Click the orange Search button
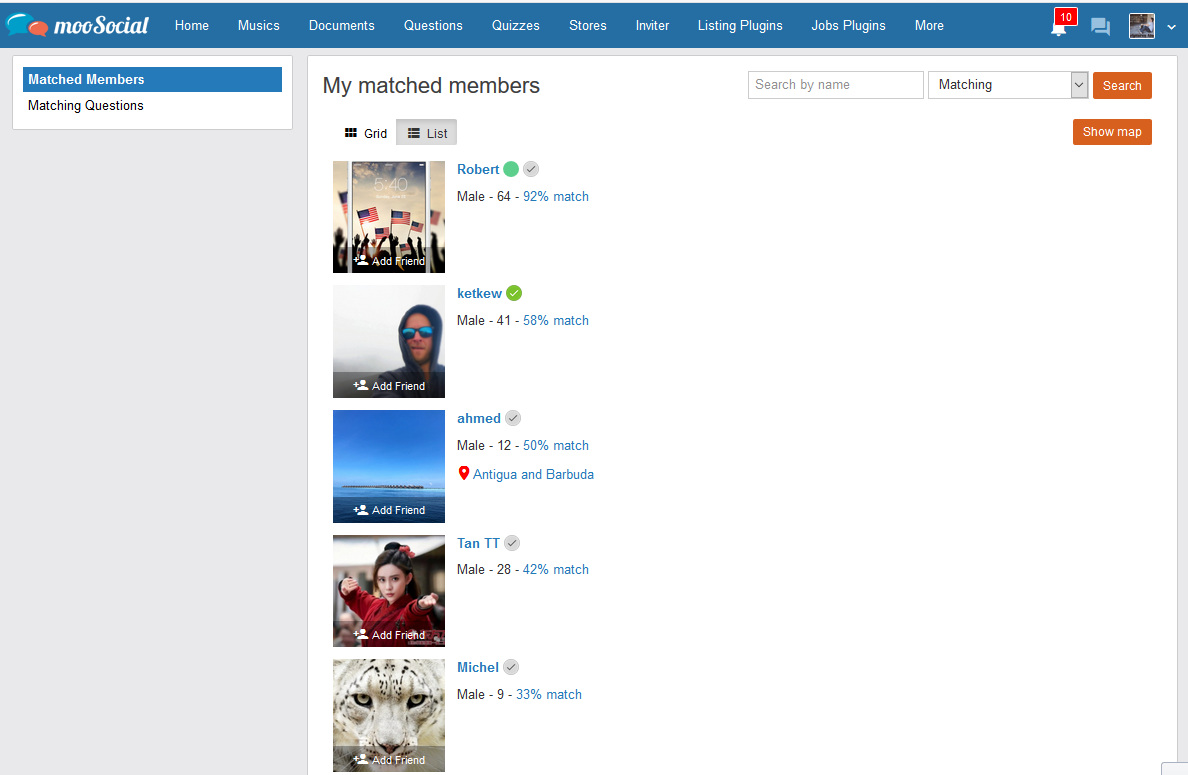Image resolution: width=1188 pixels, height=775 pixels. coord(1122,86)
